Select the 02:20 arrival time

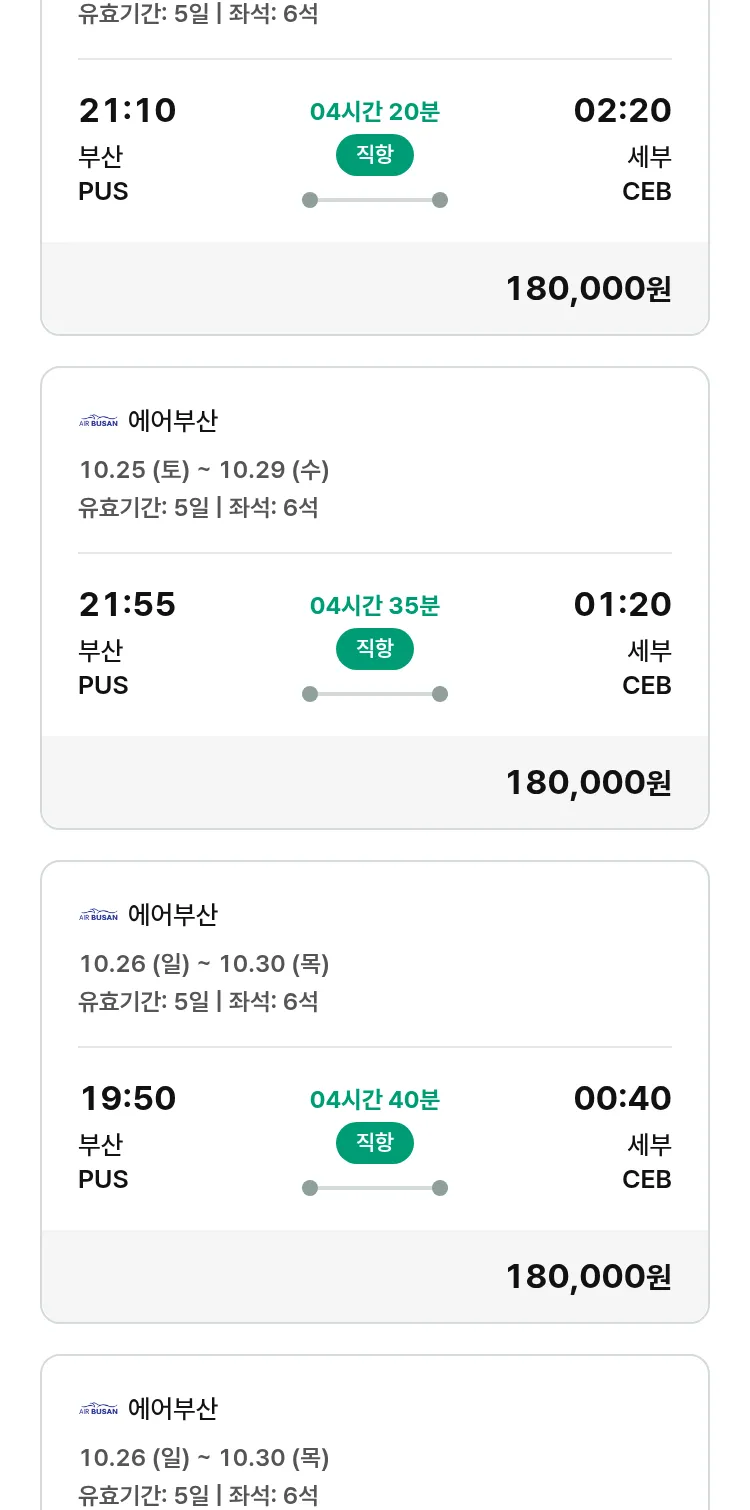coord(622,111)
